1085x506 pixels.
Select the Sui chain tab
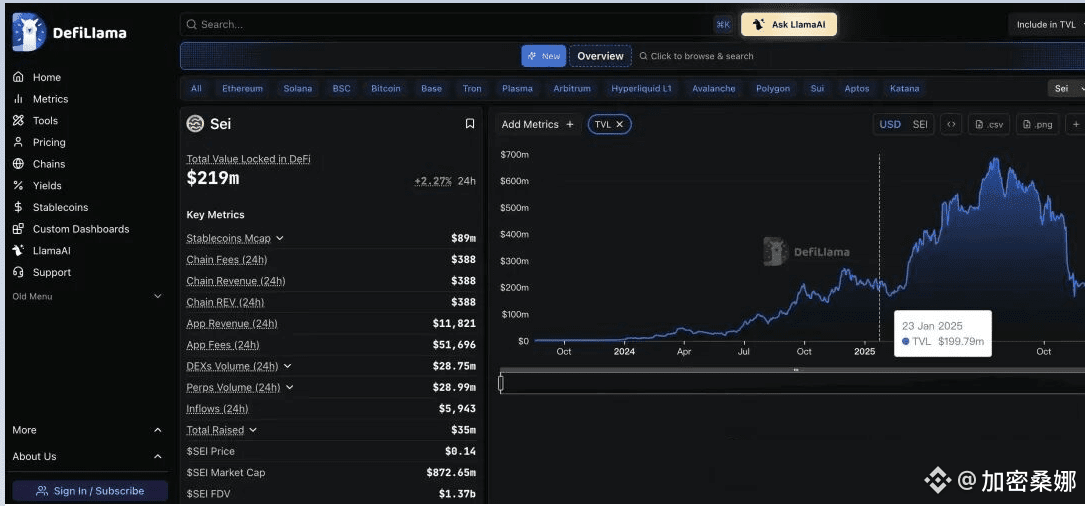pyautogui.click(x=817, y=89)
